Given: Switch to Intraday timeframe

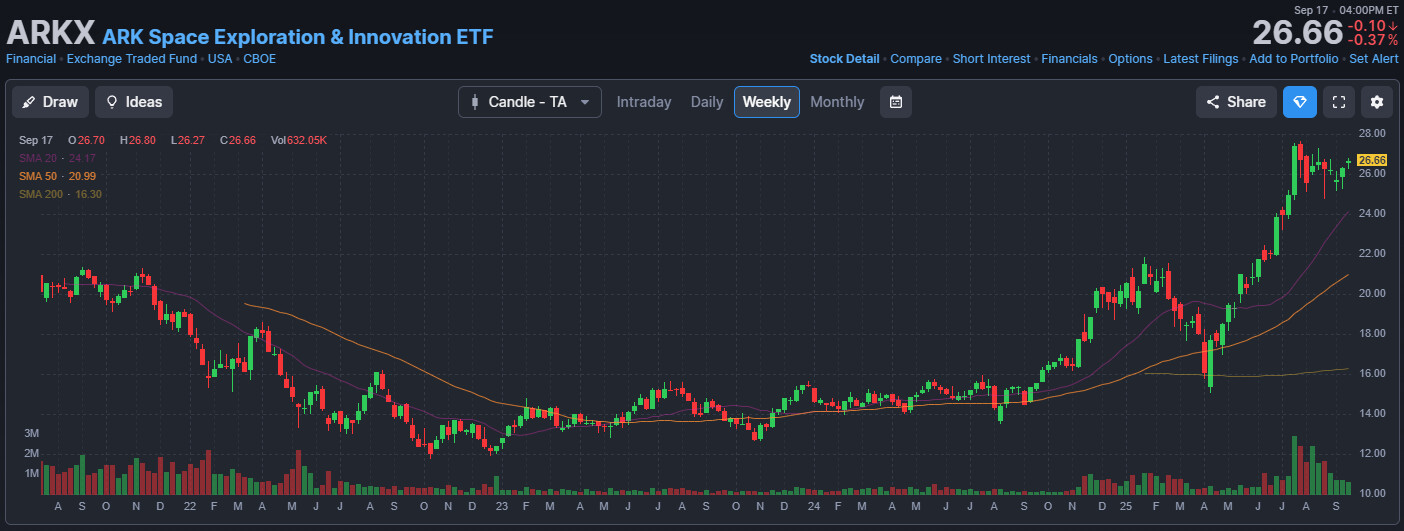Looking at the screenshot, I should [644, 102].
